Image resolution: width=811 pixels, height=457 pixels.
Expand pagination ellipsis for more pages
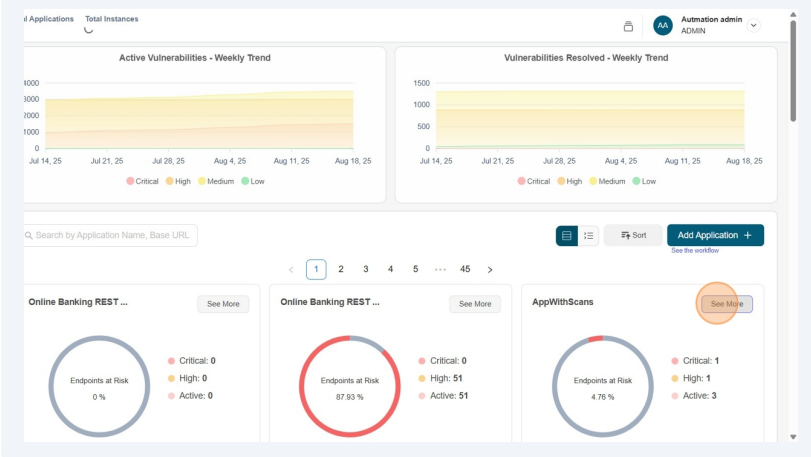[x=440, y=269]
